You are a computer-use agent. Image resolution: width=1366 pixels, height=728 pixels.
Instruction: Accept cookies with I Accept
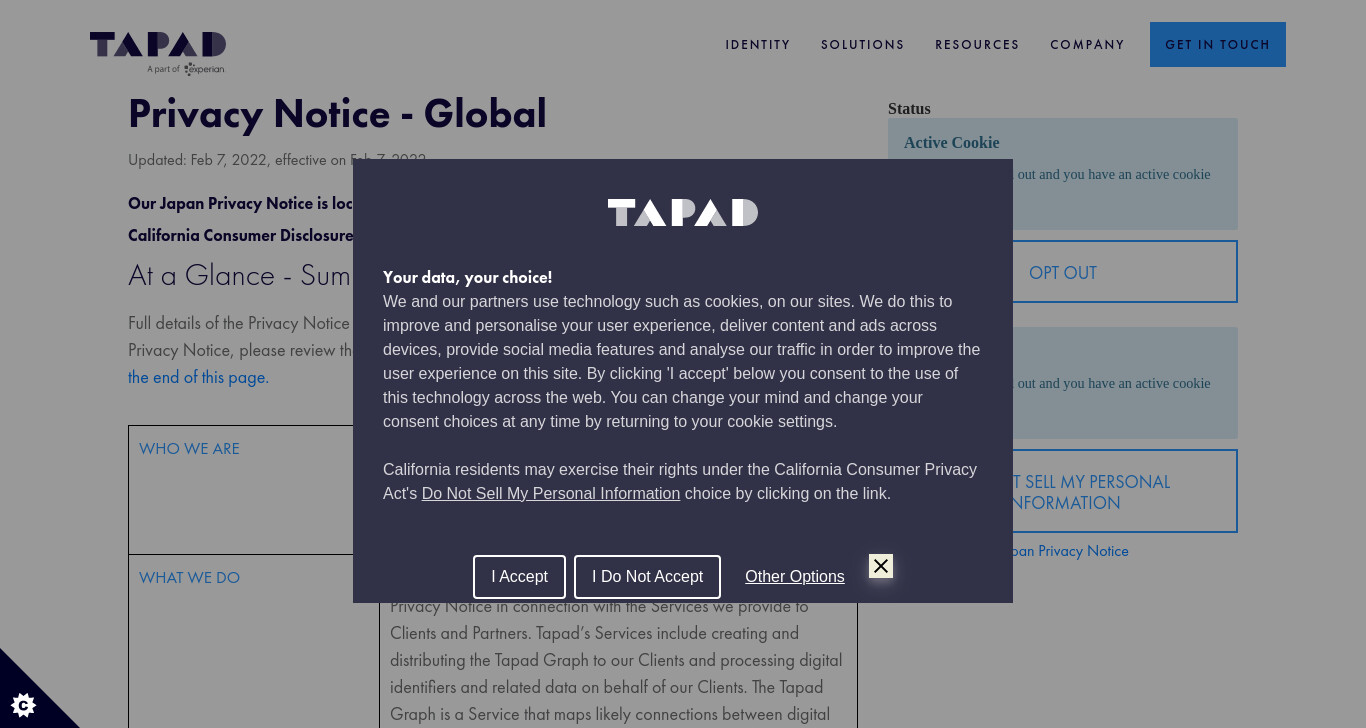pyautogui.click(x=519, y=577)
